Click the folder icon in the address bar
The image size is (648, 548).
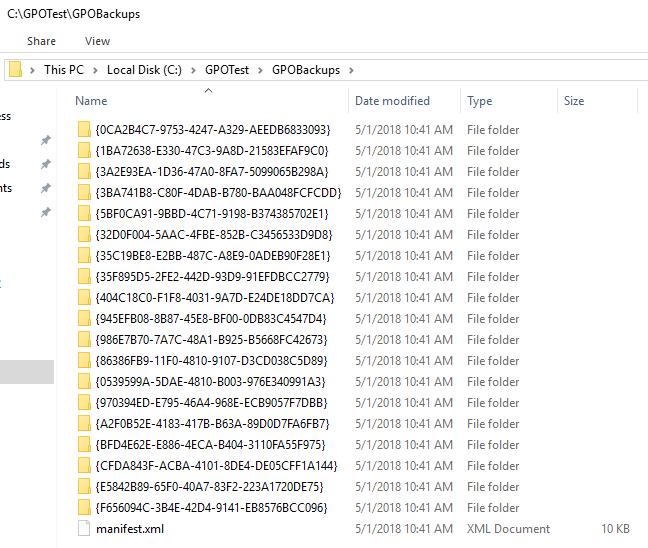[x=15, y=70]
